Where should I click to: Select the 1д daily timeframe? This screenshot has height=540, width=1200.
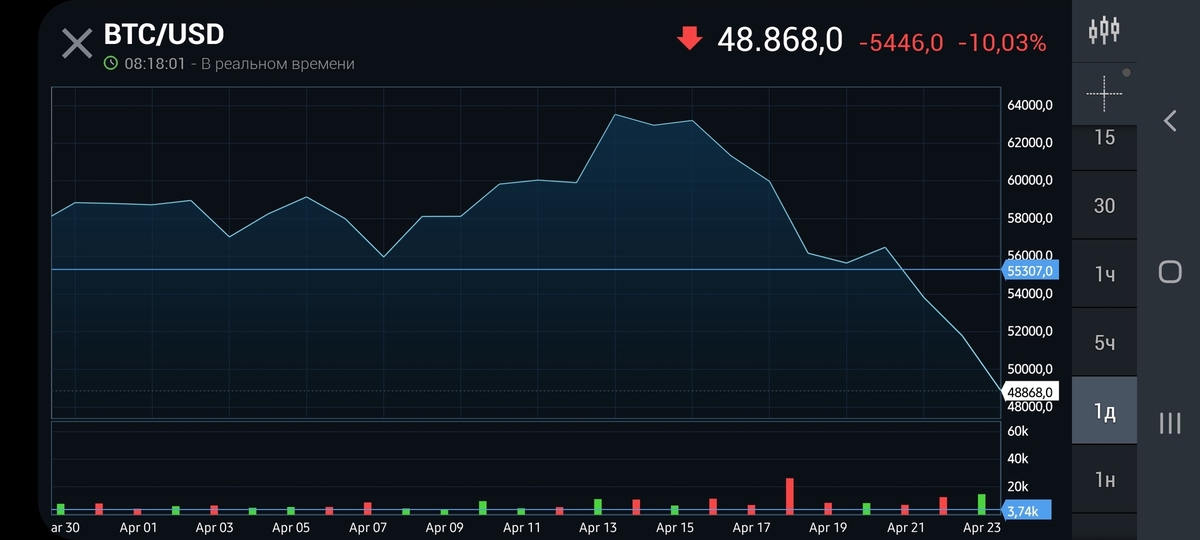pos(1104,411)
